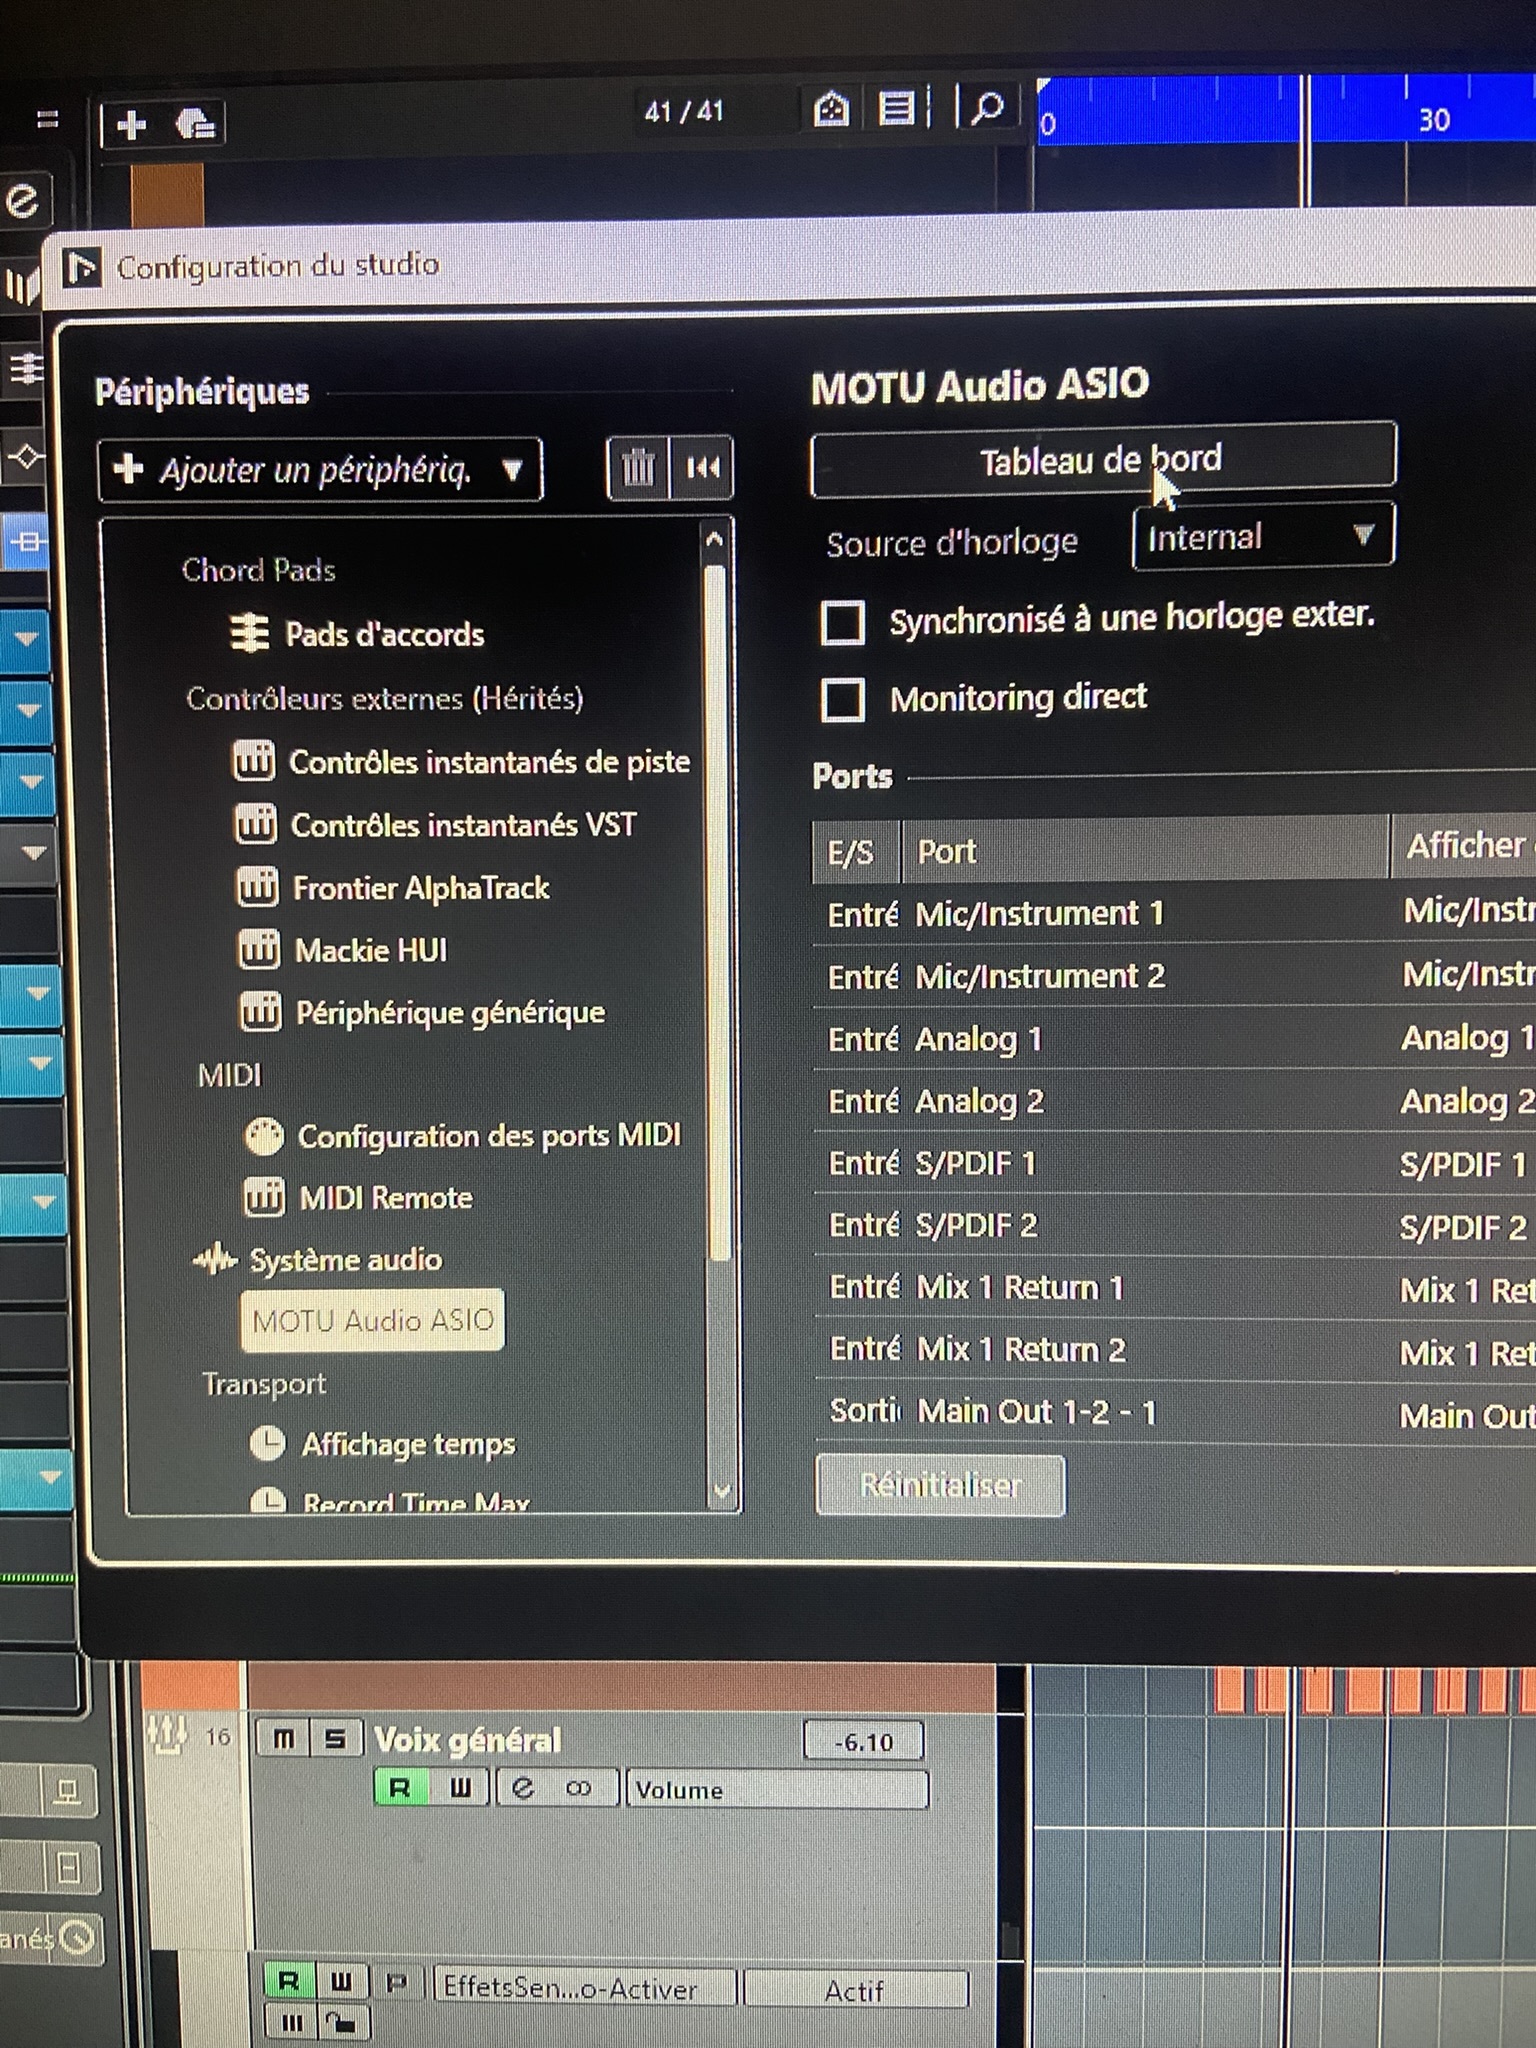Click the Port column header
The width and height of the screenshot is (1536, 2048).
pyautogui.click(x=1145, y=850)
